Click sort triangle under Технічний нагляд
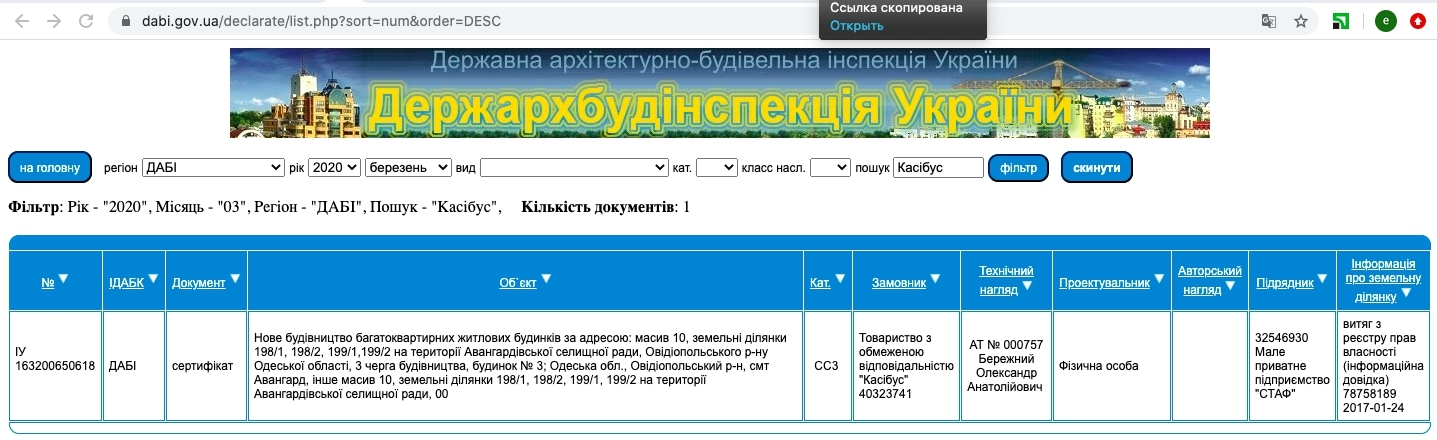This screenshot has height=440, width=1437. [1027, 286]
